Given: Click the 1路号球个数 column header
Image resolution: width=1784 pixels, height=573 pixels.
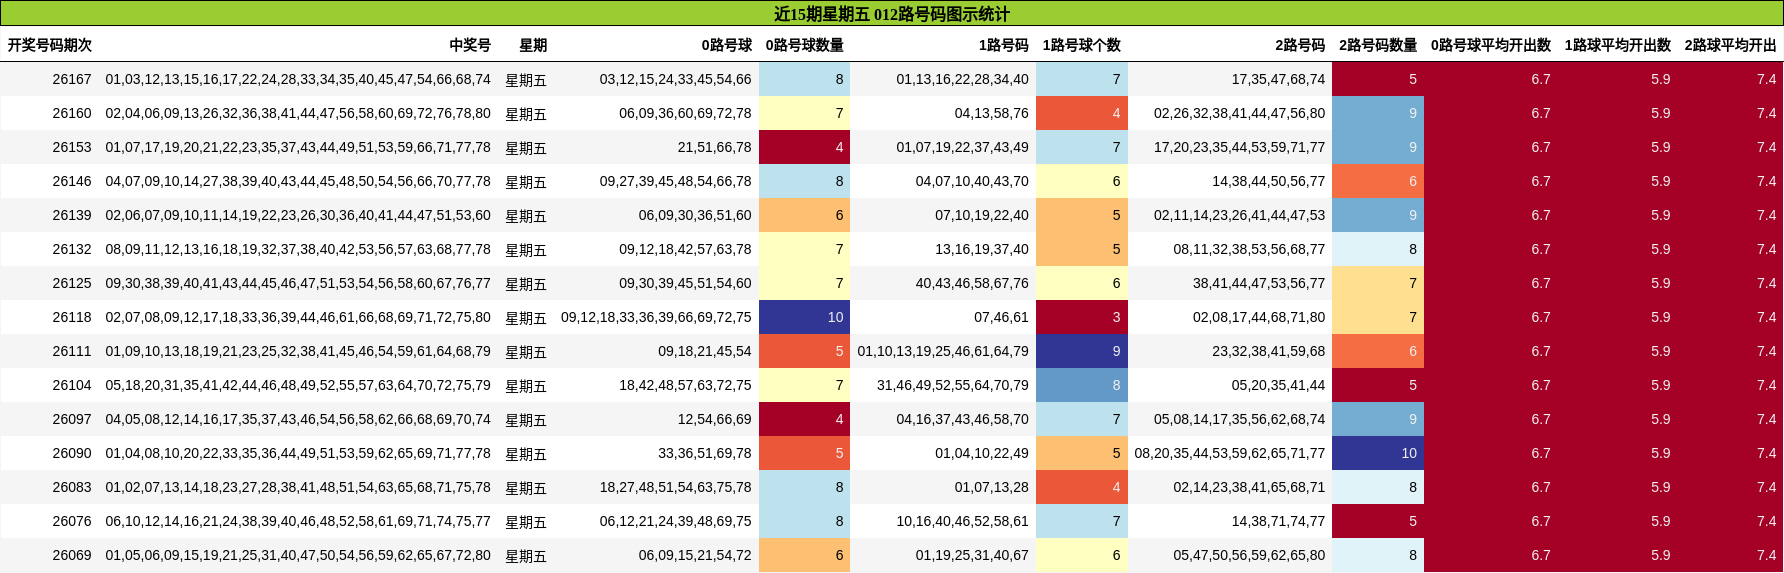Looking at the screenshot, I should tap(1082, 45).
